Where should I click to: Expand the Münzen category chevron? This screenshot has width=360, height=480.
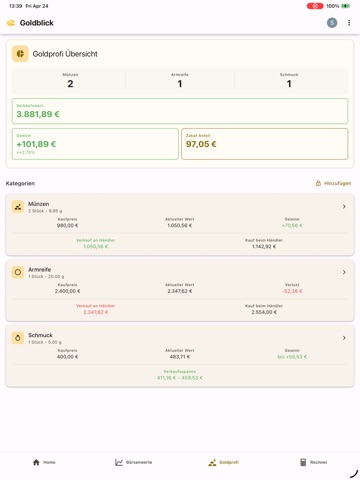(x=344, y=207)
